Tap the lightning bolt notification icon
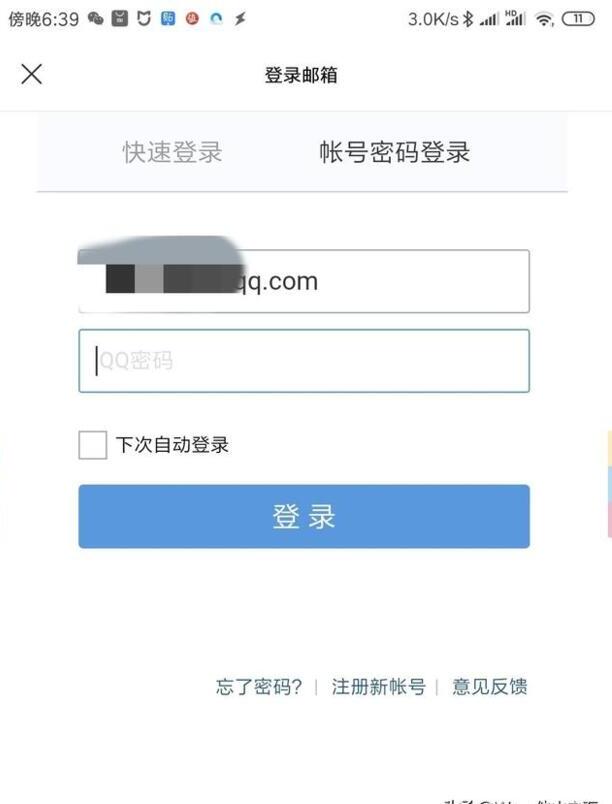The image size is (612, 804). click(240, 19)
